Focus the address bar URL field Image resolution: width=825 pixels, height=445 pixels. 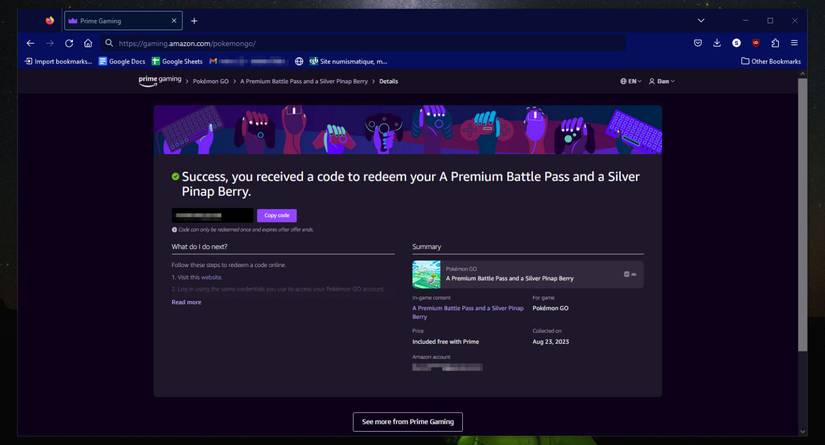[x=363, y=43]
